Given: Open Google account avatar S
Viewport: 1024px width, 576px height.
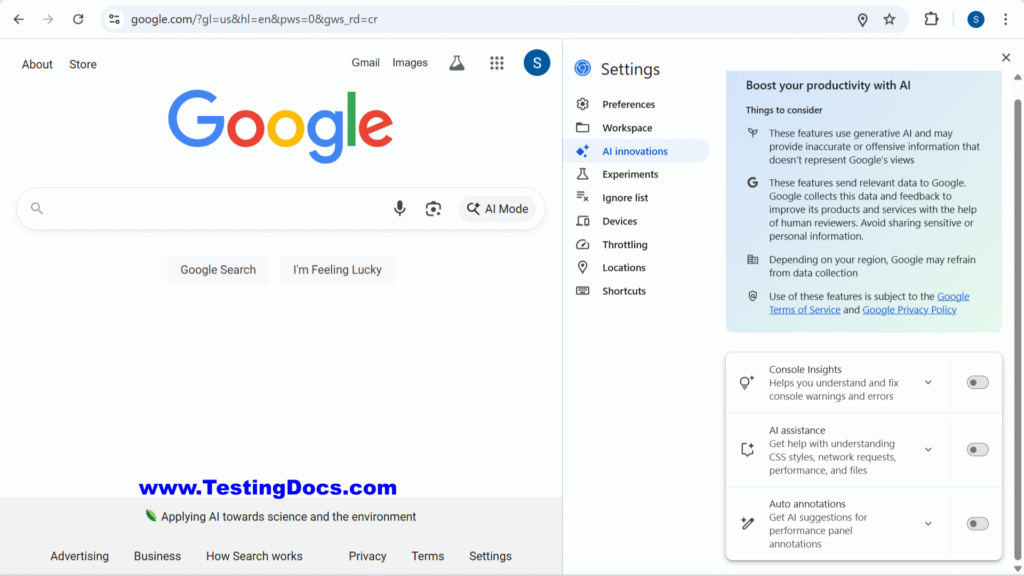Looking at the screenshot, I should point(537,63).
